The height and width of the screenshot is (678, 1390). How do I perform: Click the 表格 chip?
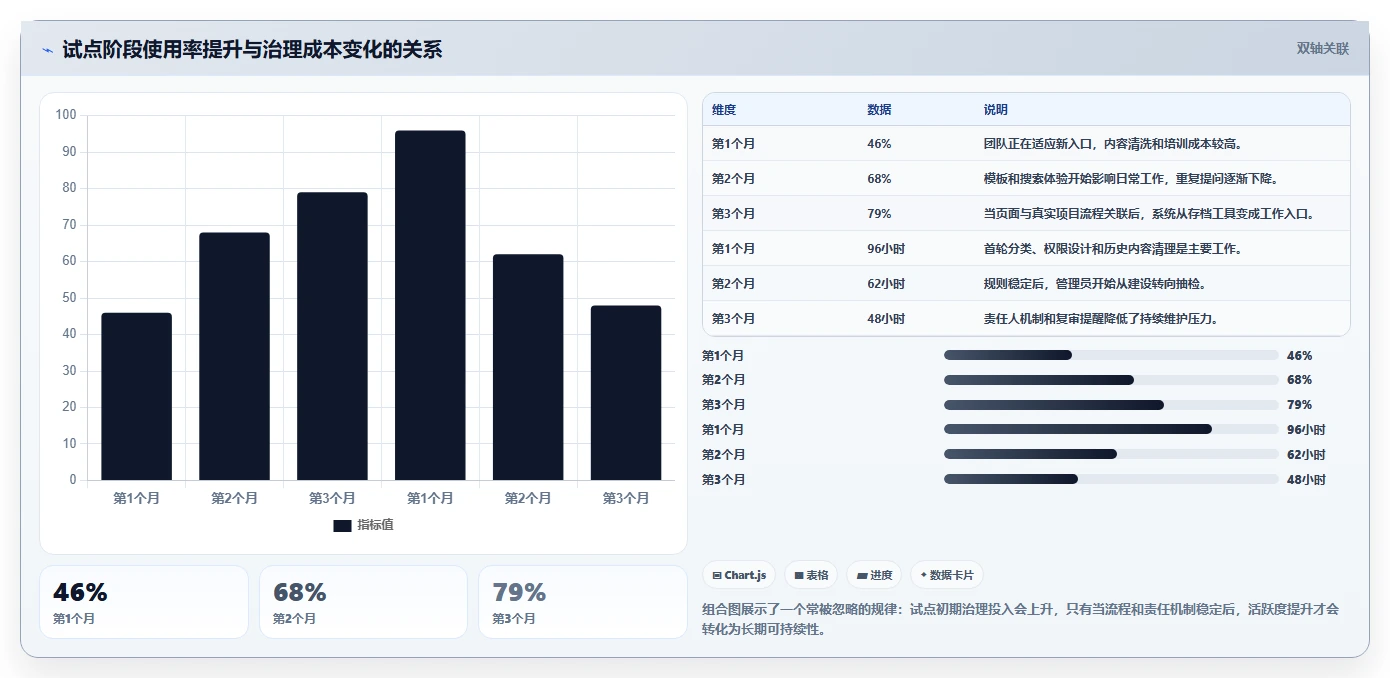(x=811, y=575)
